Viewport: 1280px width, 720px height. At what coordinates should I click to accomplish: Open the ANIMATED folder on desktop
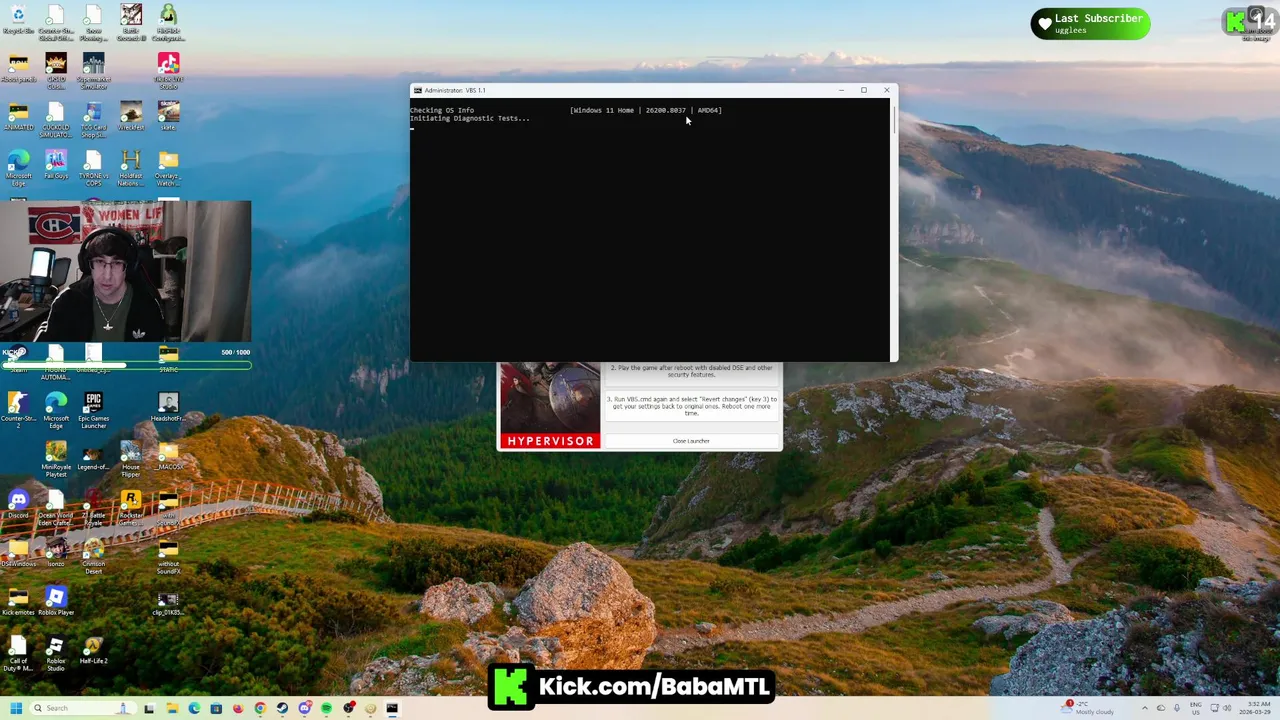(x=18, y=116)
